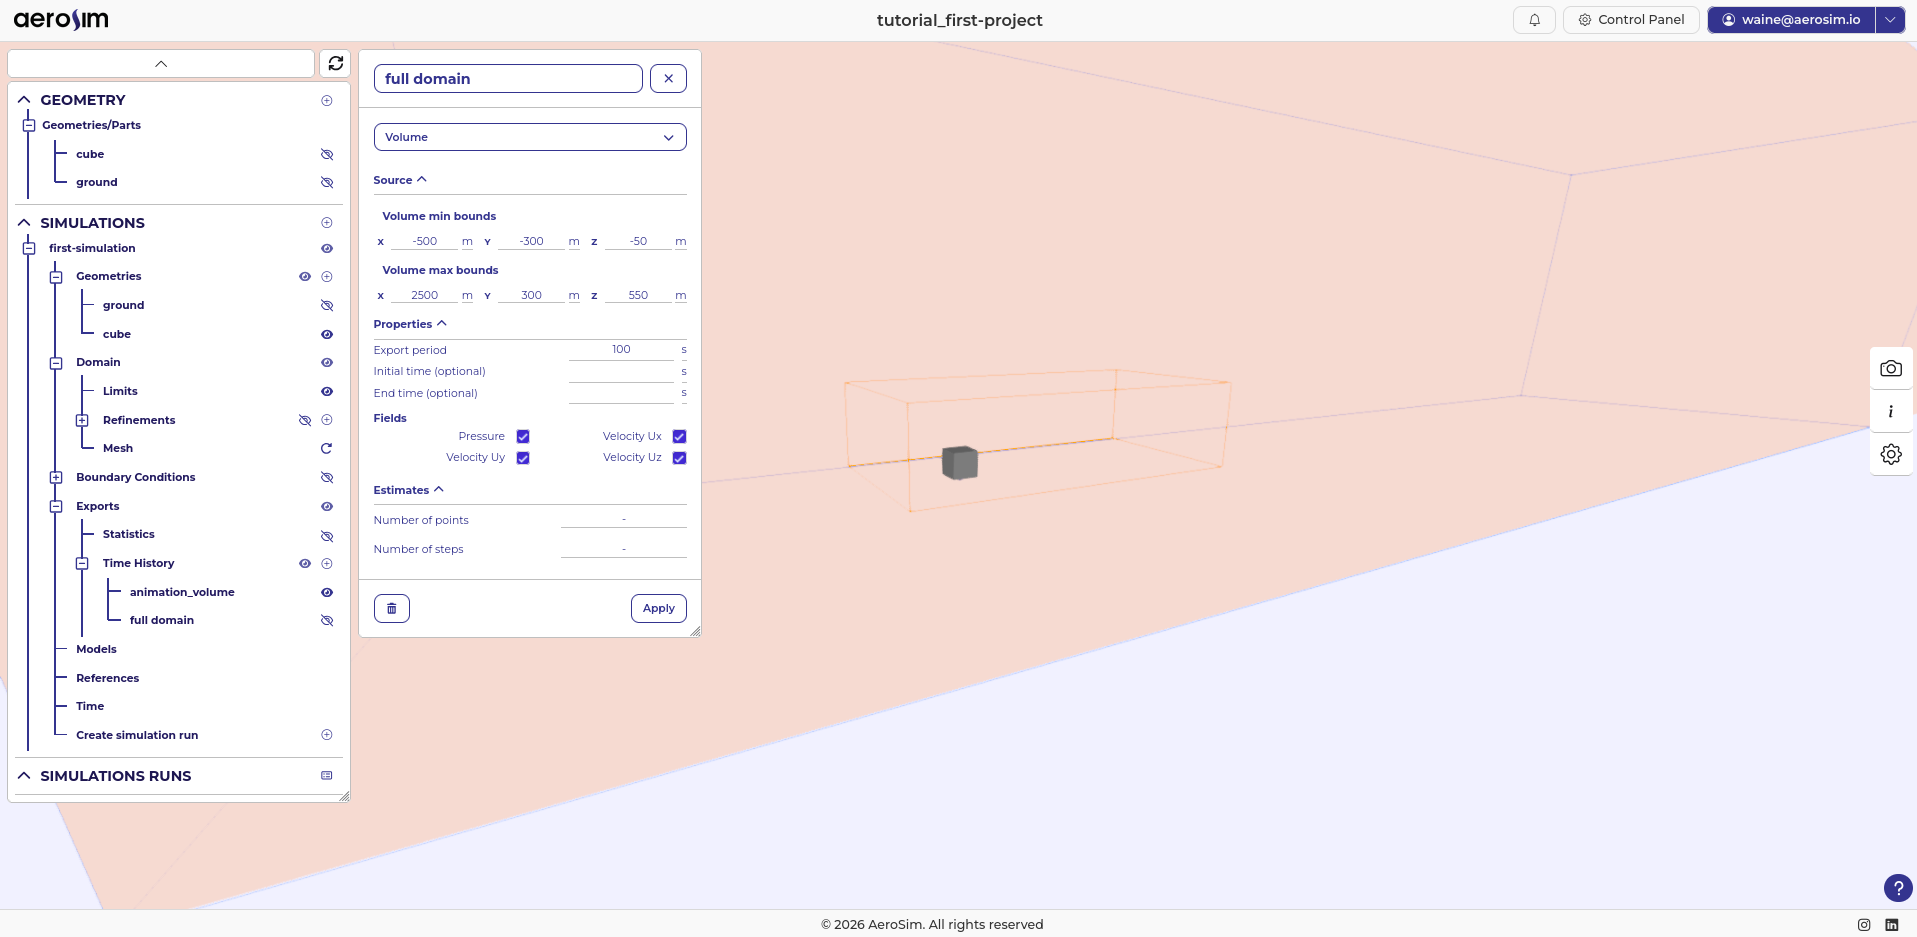This screenshot has height=937, width=1917.
Task: Open the help question mark button
Action: (1897, 888)
